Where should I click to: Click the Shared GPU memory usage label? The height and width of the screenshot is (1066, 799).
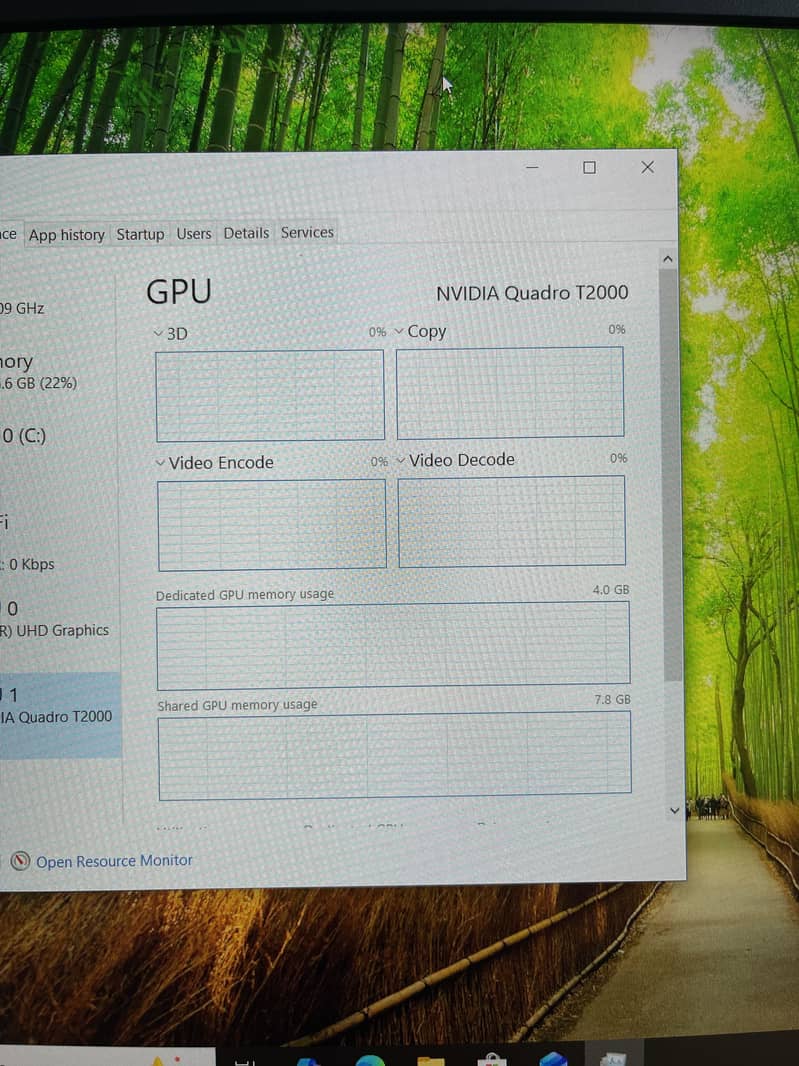coord(237,705)
